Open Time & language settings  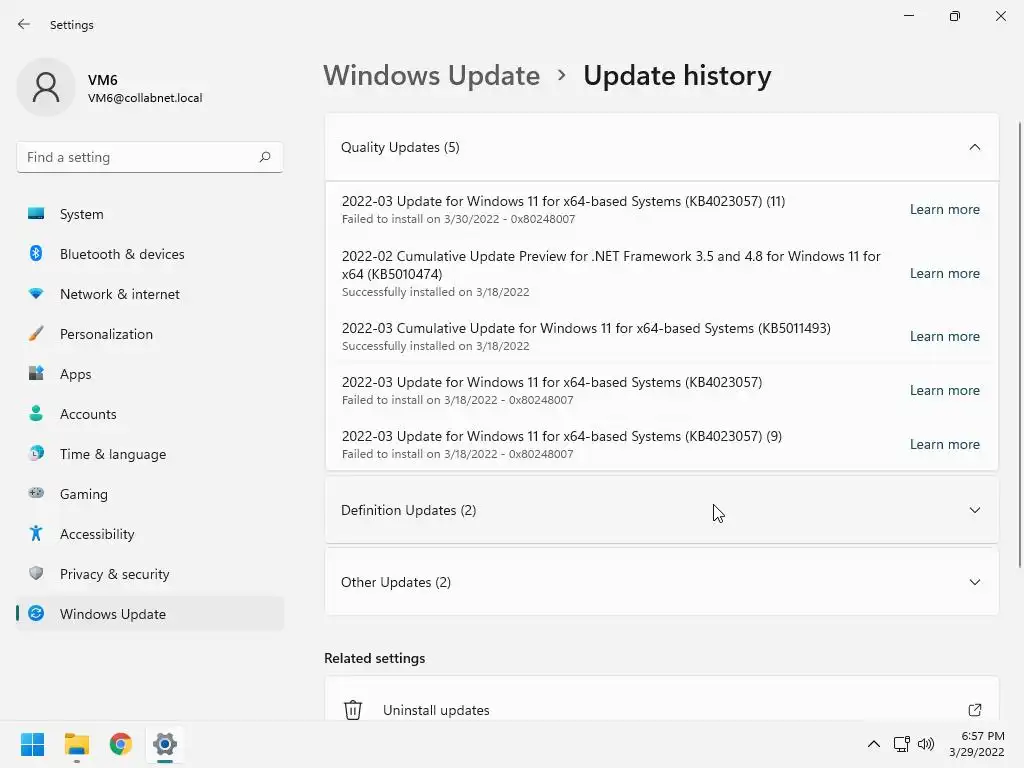pyautogui.click(x=150, y=453)
